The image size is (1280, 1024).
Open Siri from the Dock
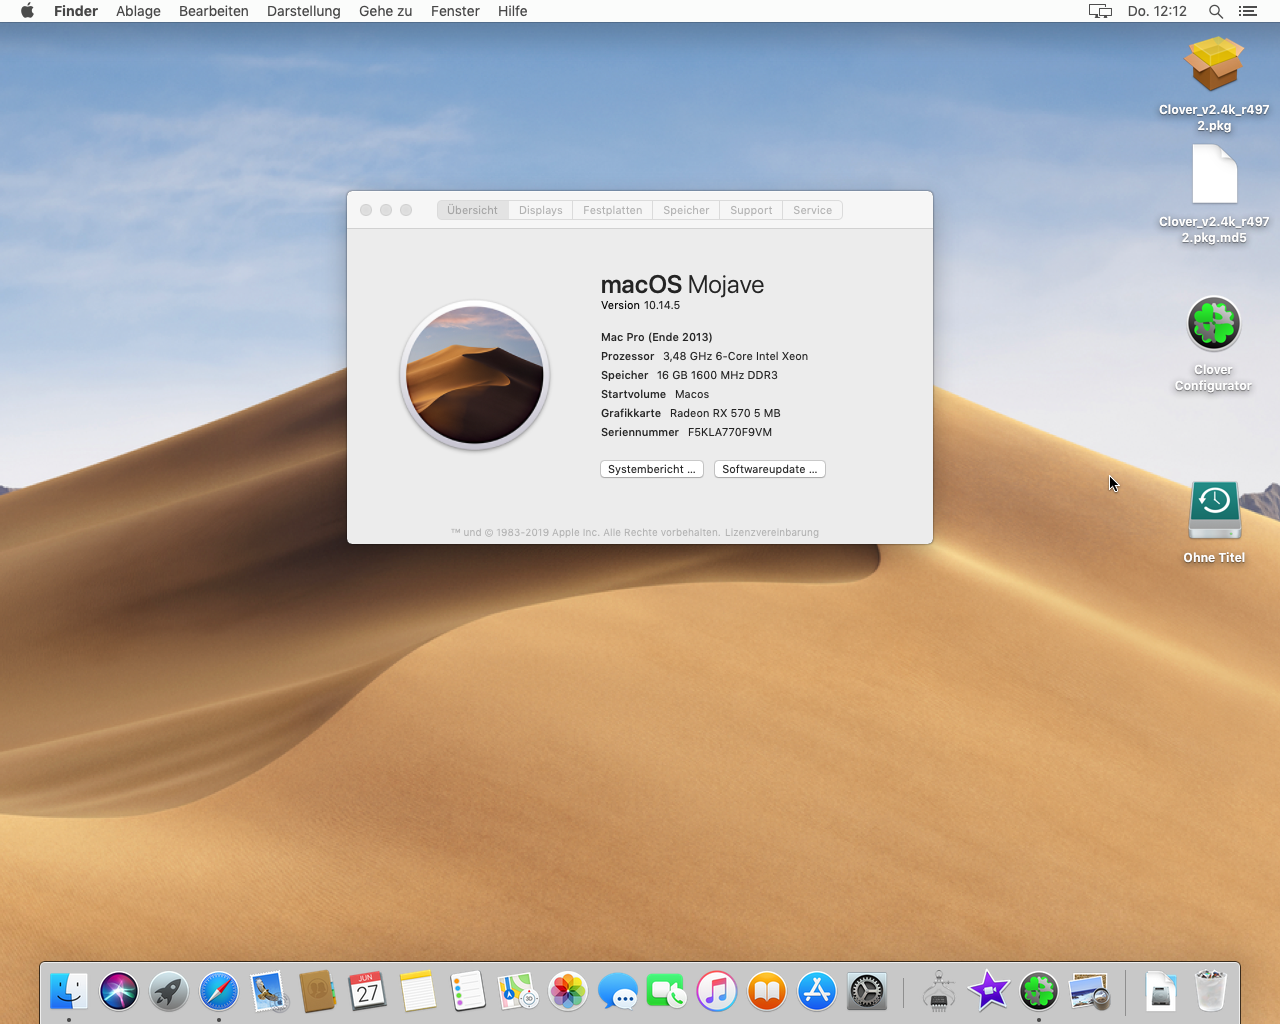pos(119,992)
